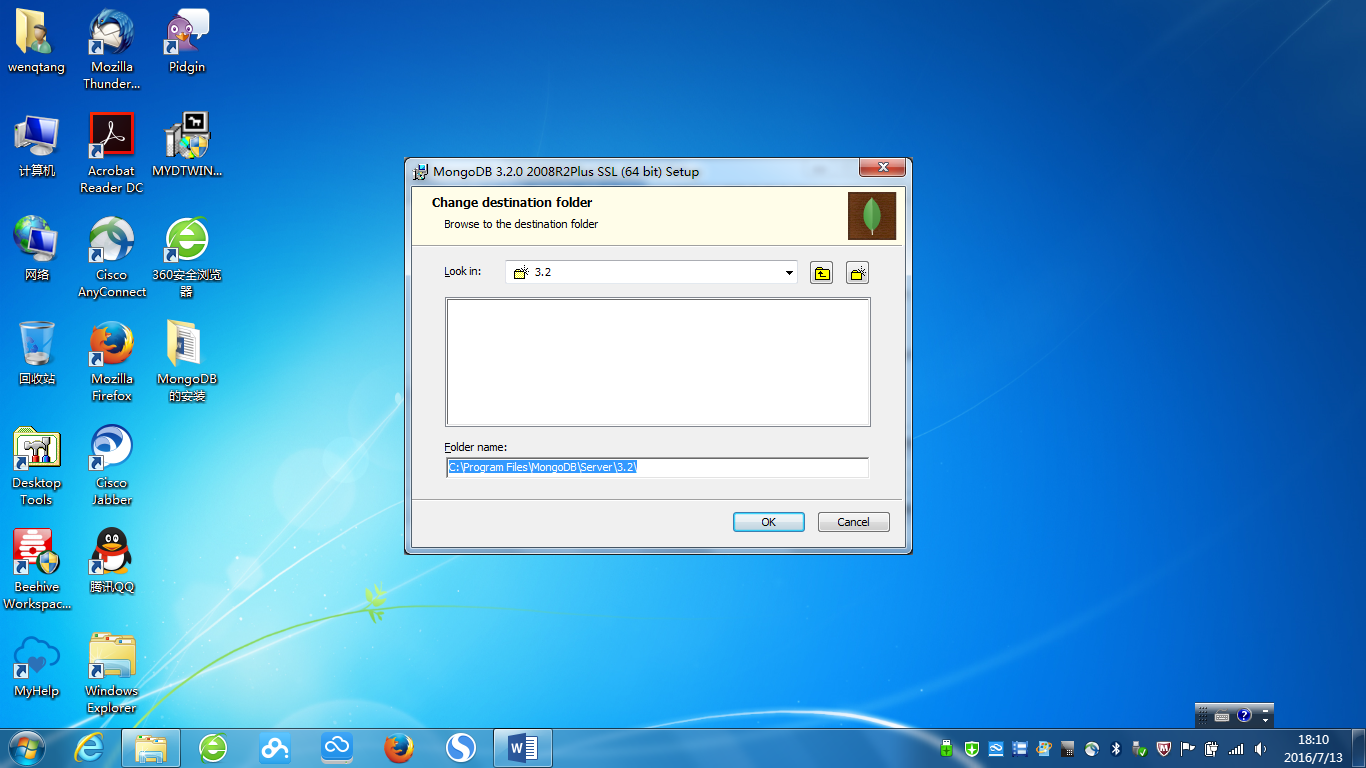The height and width of the screenshot is (768, 1366).
Task: Open the wenqtang user folder icon
Action: (36, 43)
